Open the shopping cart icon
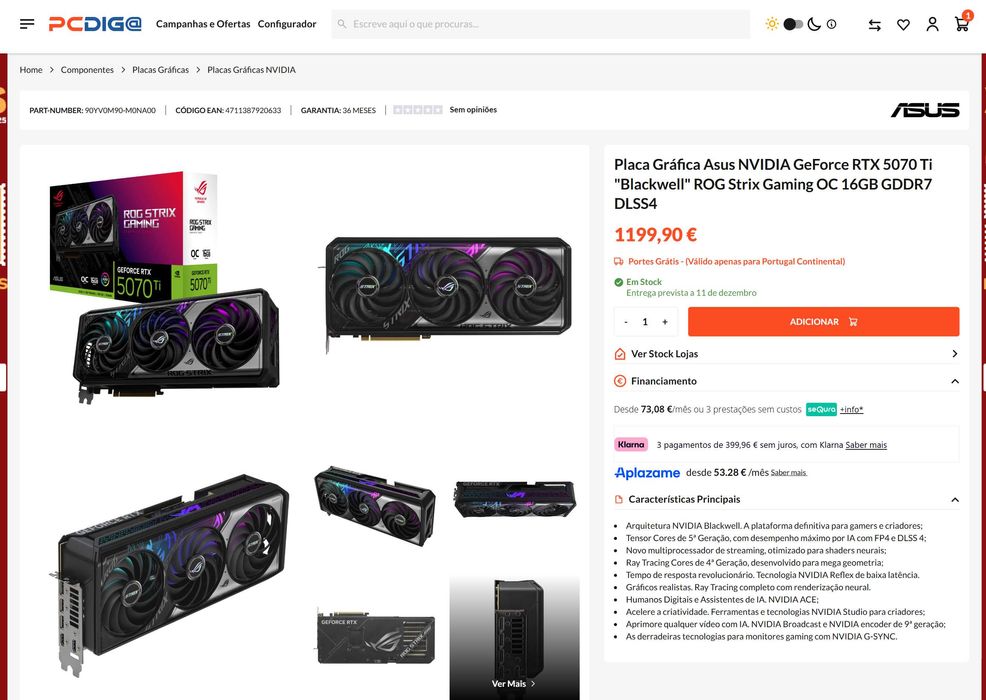This screenshot has width=986, height=700. click(x=961, y=24)
